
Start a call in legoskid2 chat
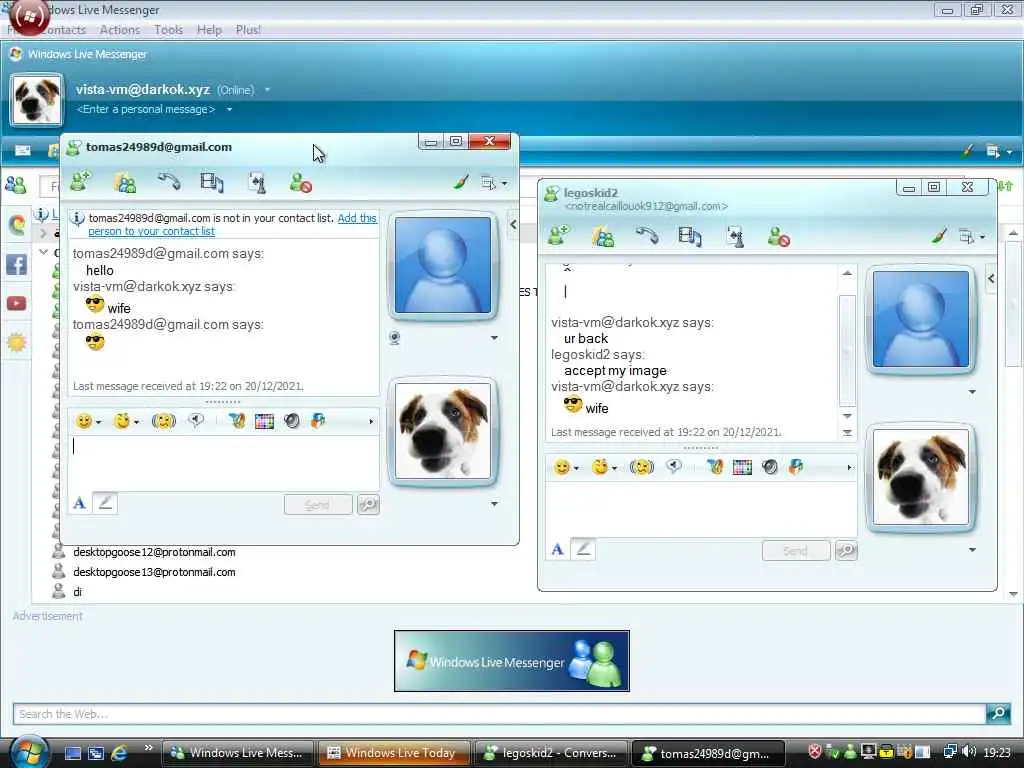[647, 236]
